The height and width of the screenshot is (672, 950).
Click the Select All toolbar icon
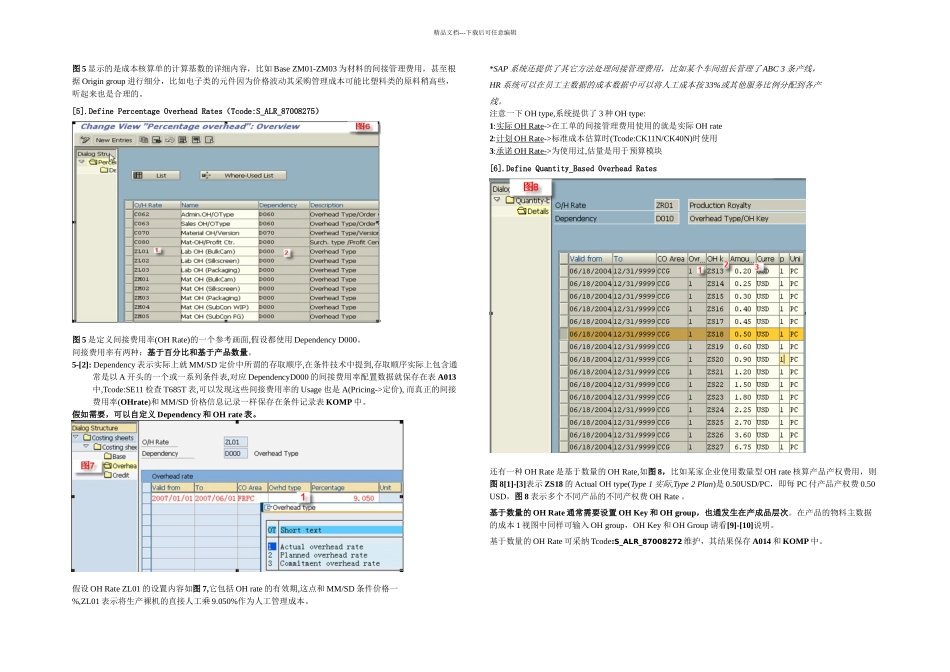coord(182,140)
